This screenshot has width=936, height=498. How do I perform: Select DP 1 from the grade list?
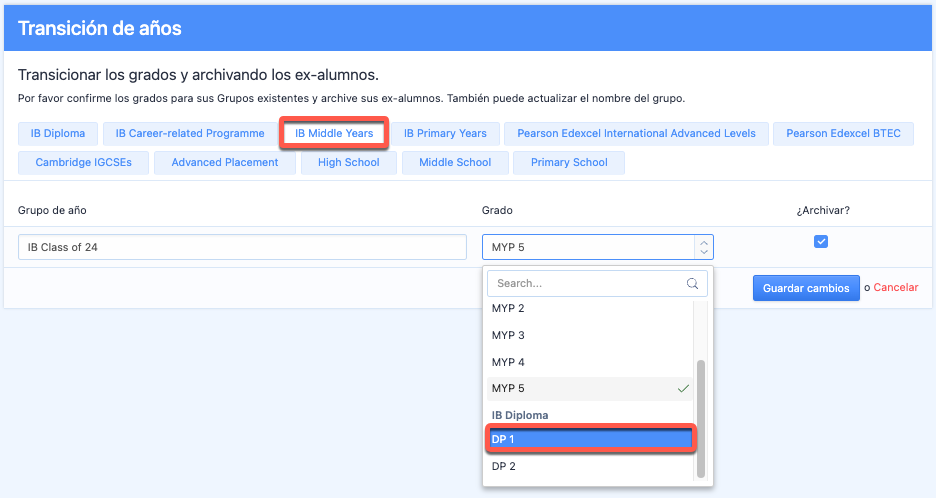pos(590,439)
